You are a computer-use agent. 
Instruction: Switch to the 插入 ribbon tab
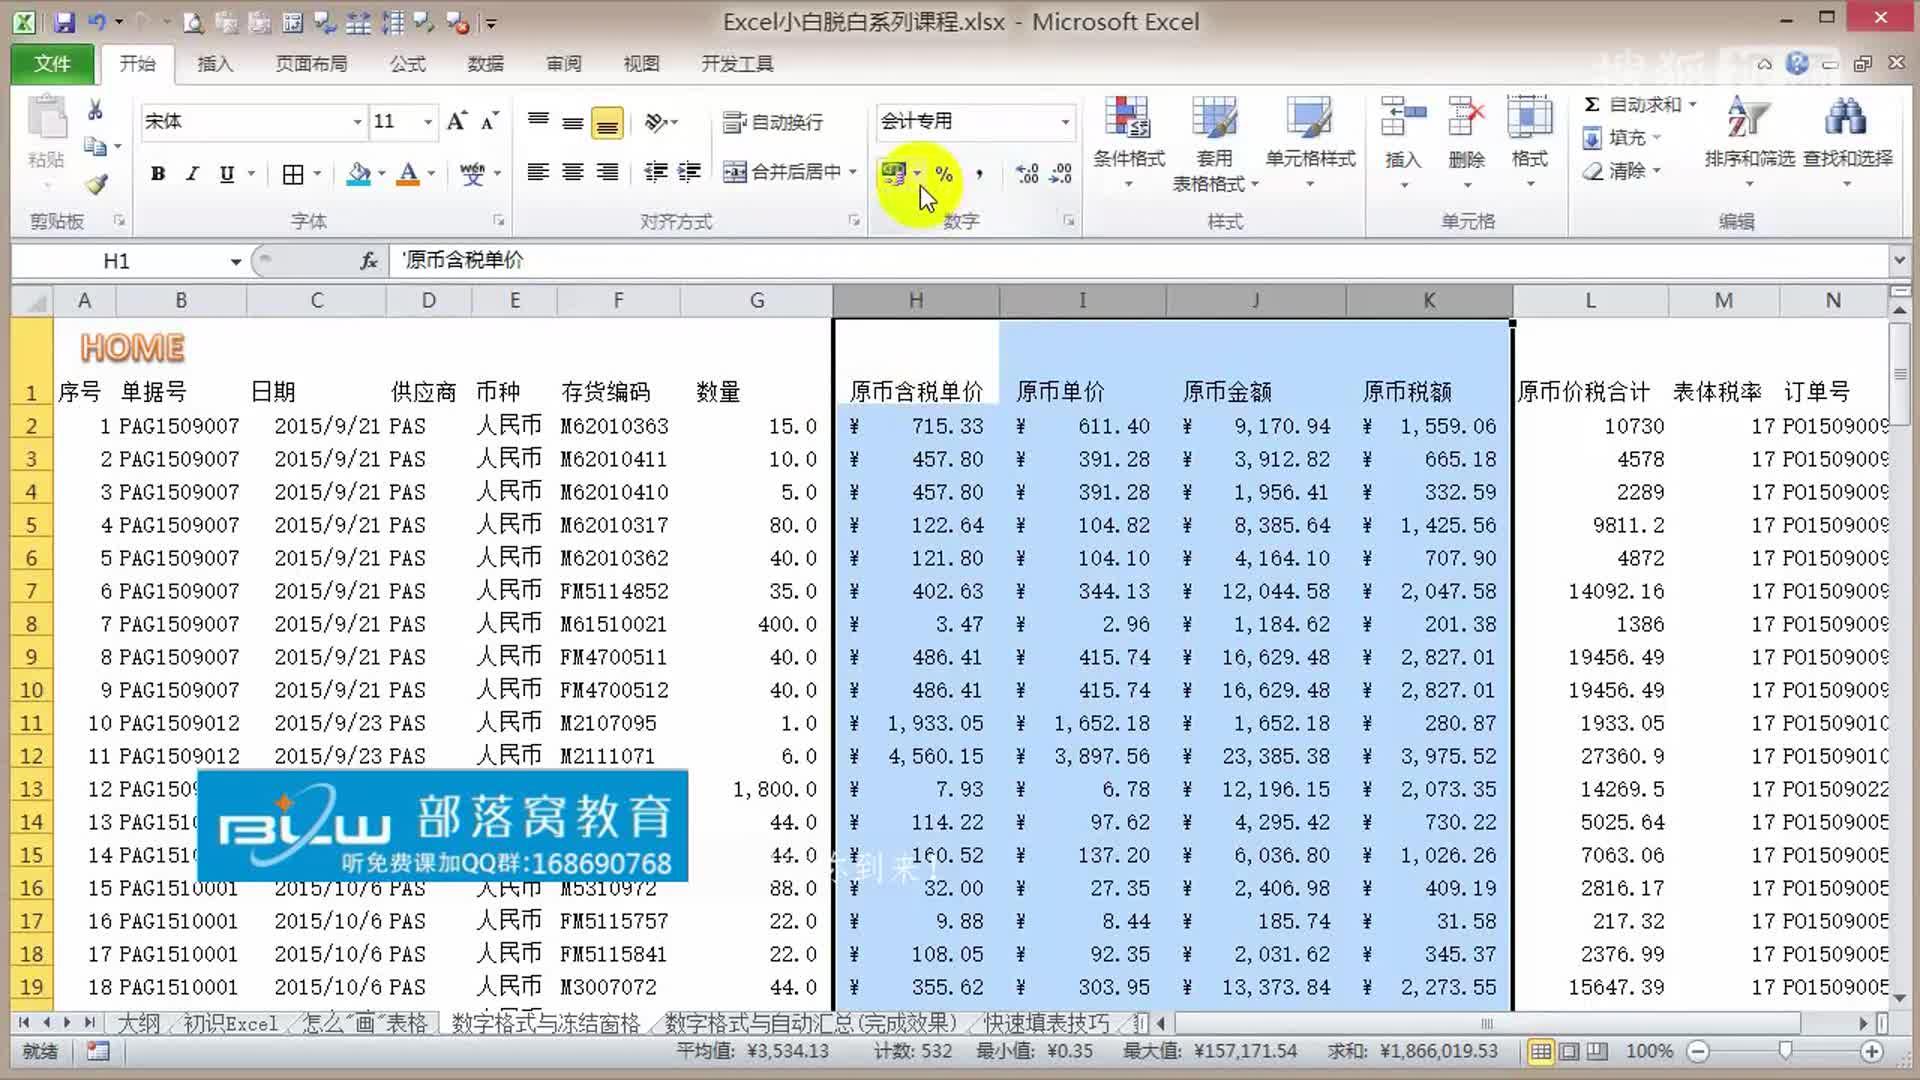[x=215, y=63]
